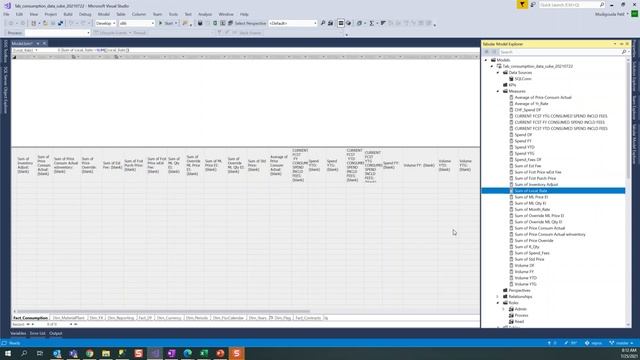Switch to the Dim_Currency table tab
640x360 pixels.
tap(169, 318)
